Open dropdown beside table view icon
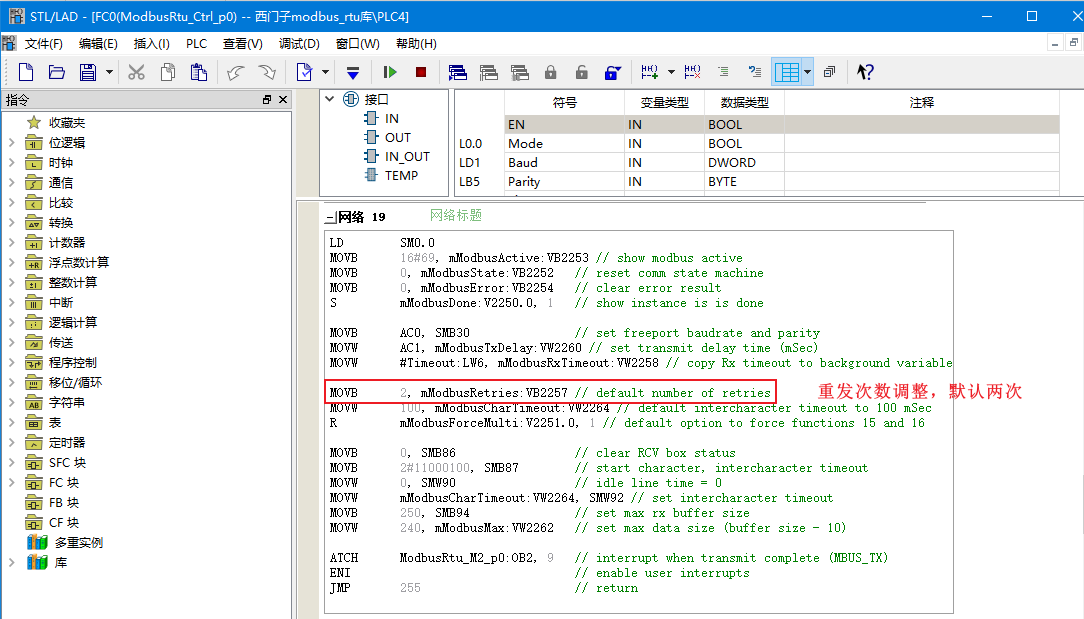Screen dimensions: 1084x619 click(x=807, y=72)
